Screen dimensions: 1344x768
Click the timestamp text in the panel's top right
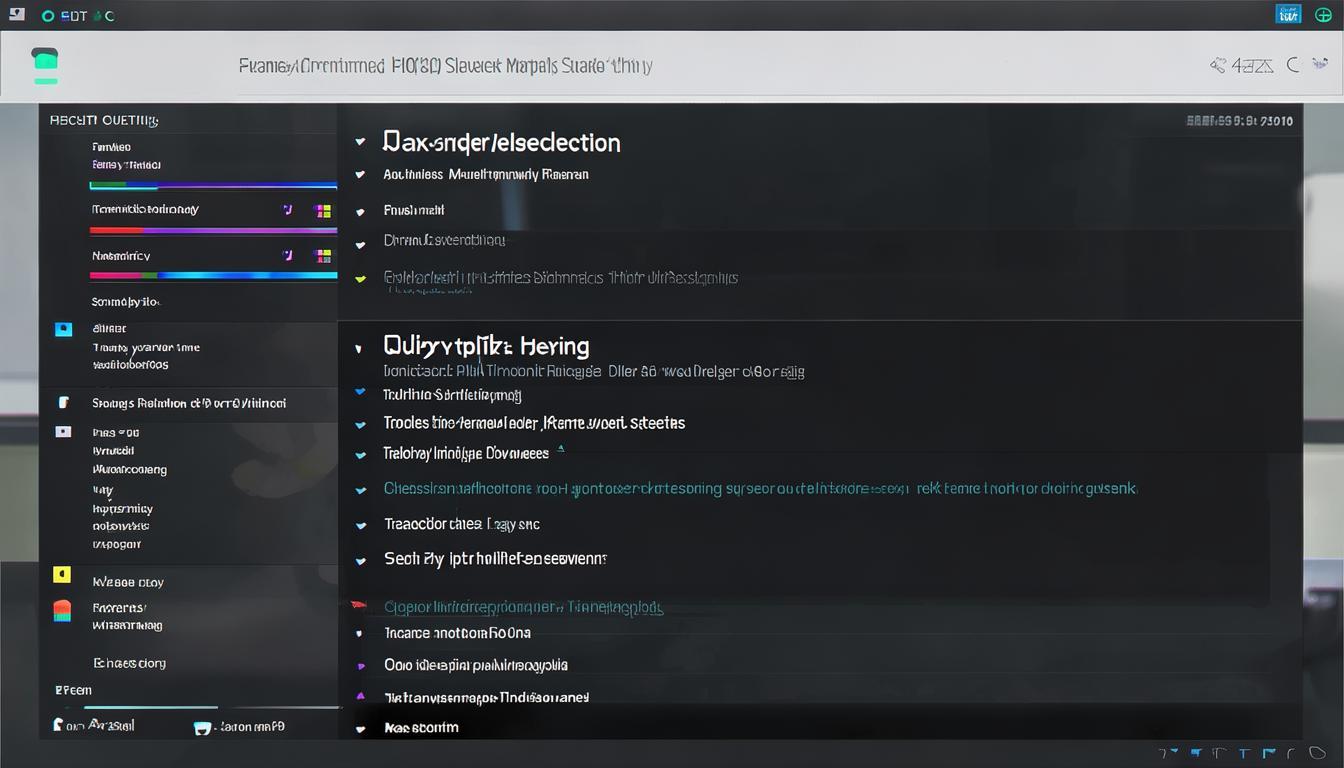coord(1239,121)
